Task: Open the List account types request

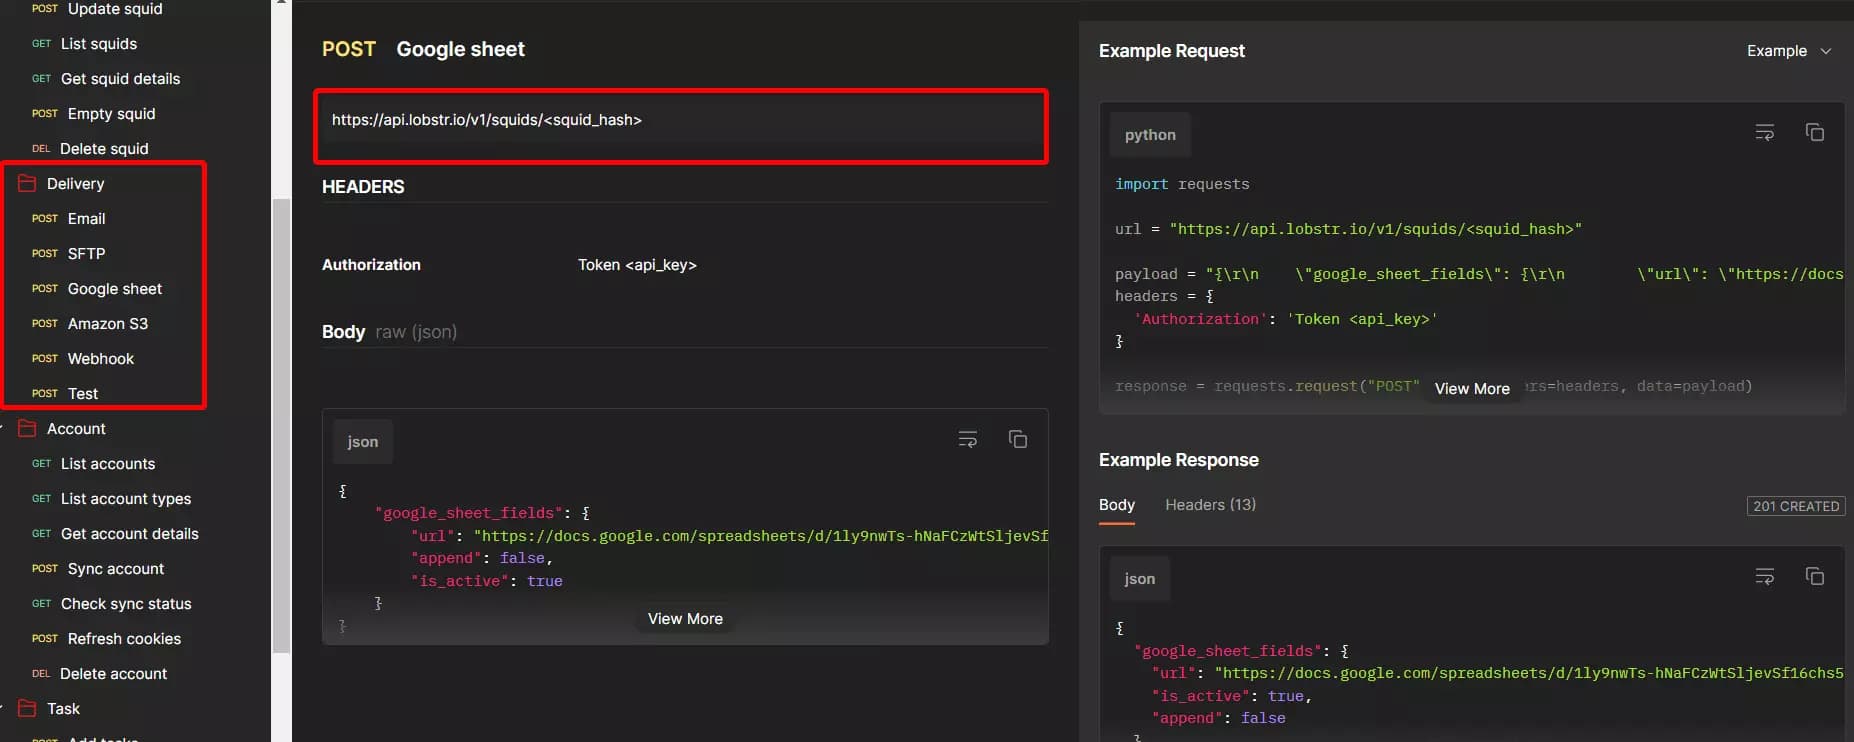Action: pos(125,499)
